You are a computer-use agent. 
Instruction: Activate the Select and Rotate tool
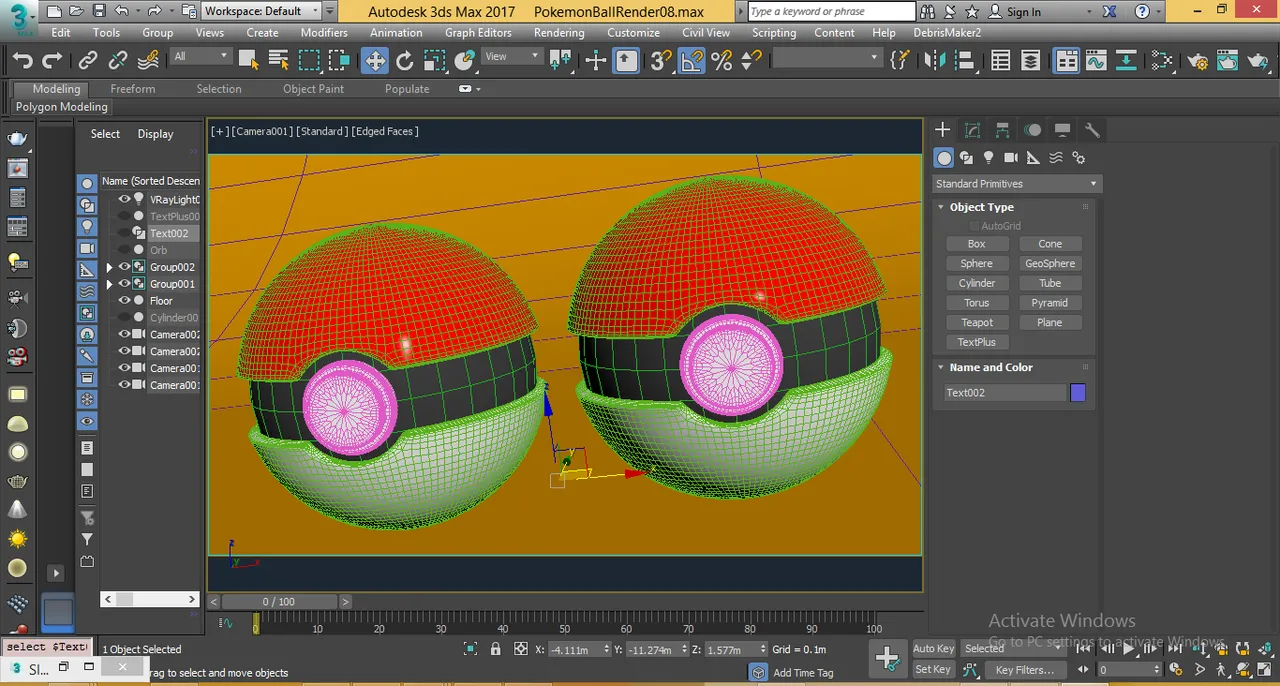[405, 61]
